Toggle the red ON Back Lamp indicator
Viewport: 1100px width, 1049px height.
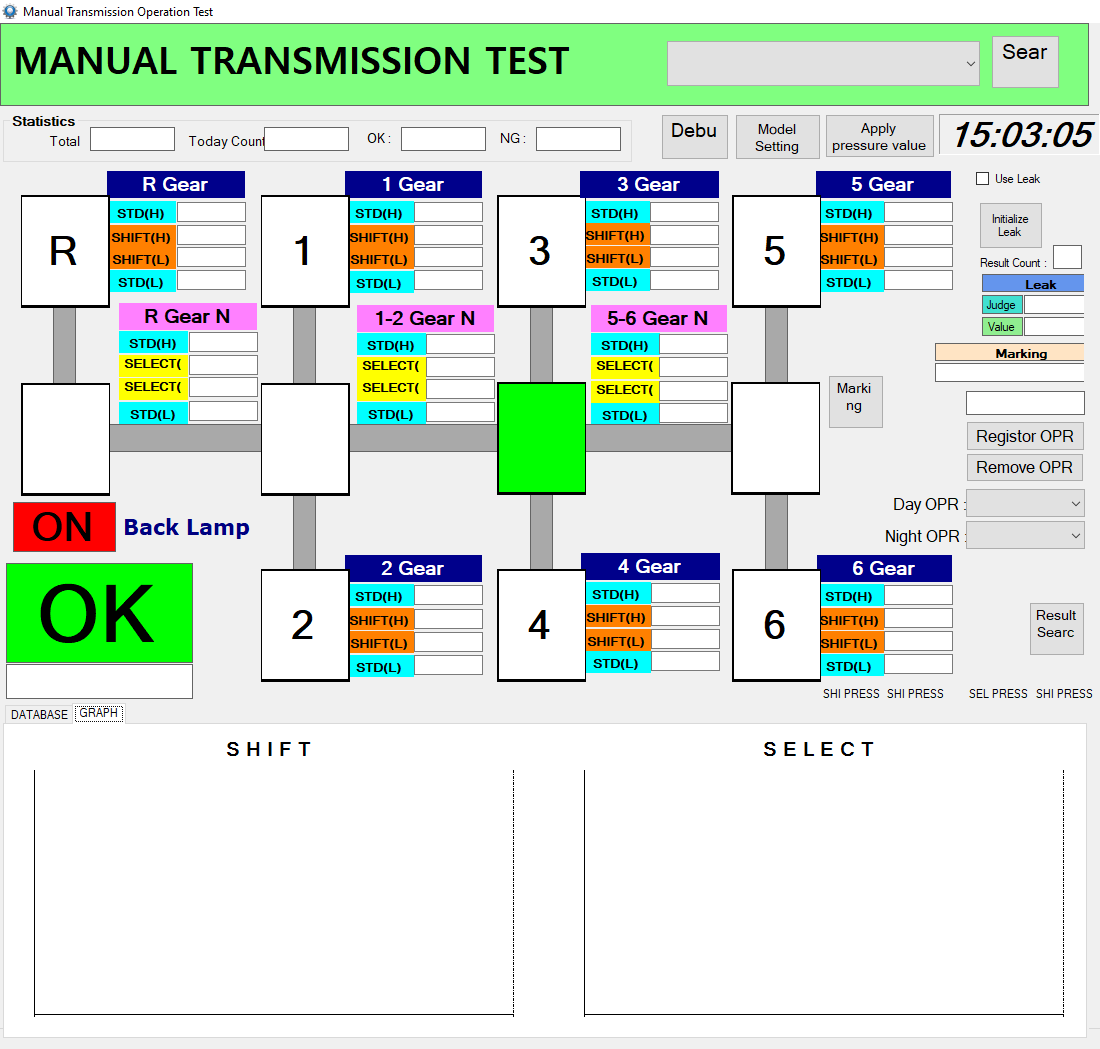click(x=64, y=527)
